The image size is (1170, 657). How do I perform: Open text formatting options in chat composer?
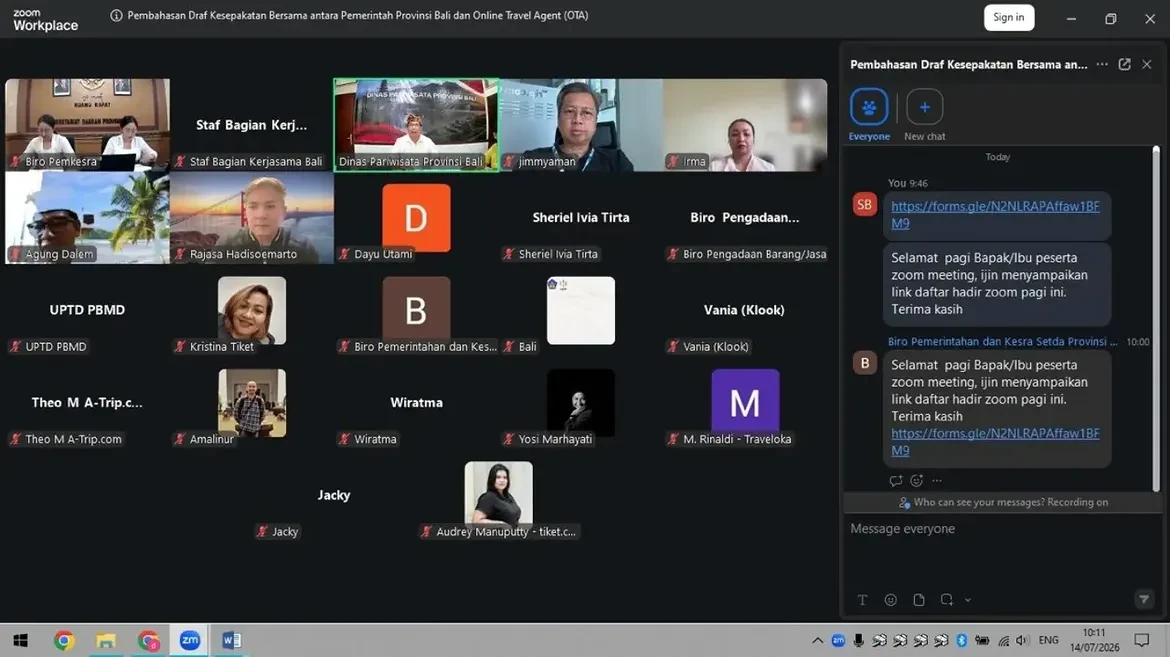pyautogui.click(x=863, y=600)
